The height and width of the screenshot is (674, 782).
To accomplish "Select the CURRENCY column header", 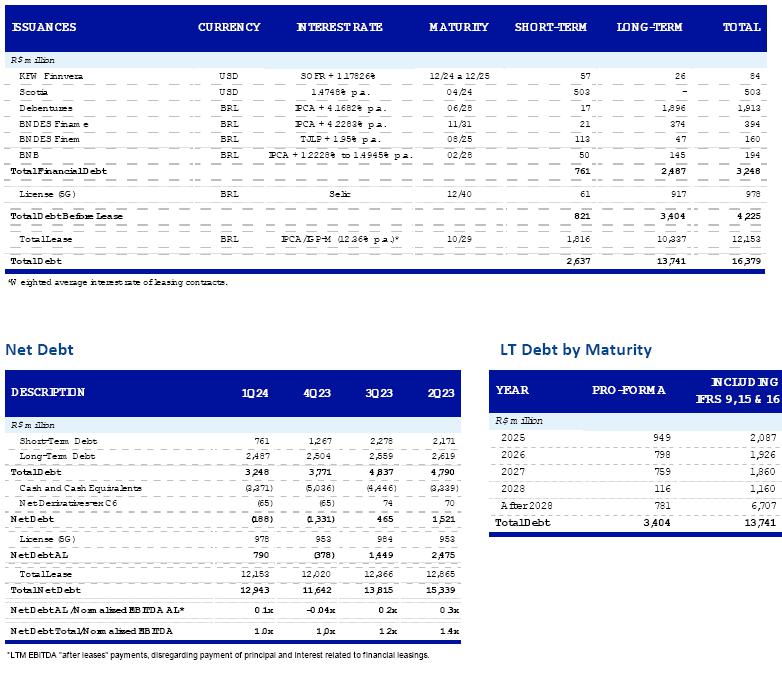I will [x=229, y=27].
